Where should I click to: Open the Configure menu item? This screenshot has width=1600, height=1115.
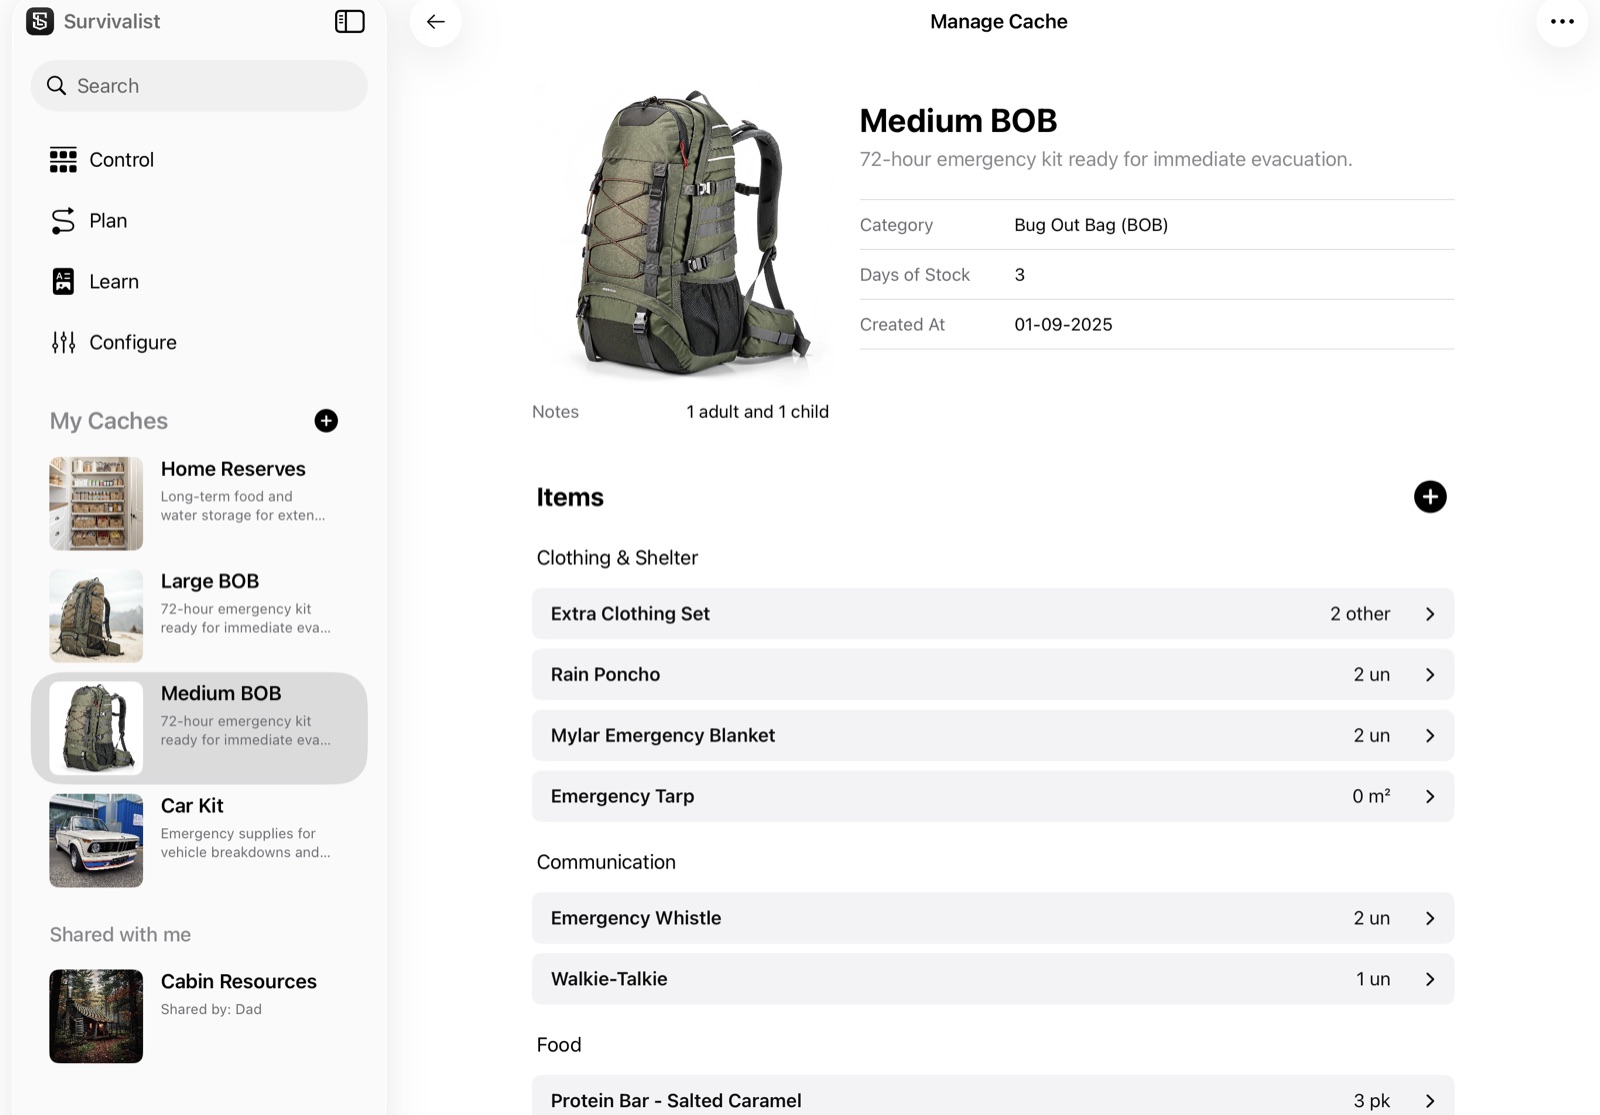pyautogui.click(x=199, y=343)
